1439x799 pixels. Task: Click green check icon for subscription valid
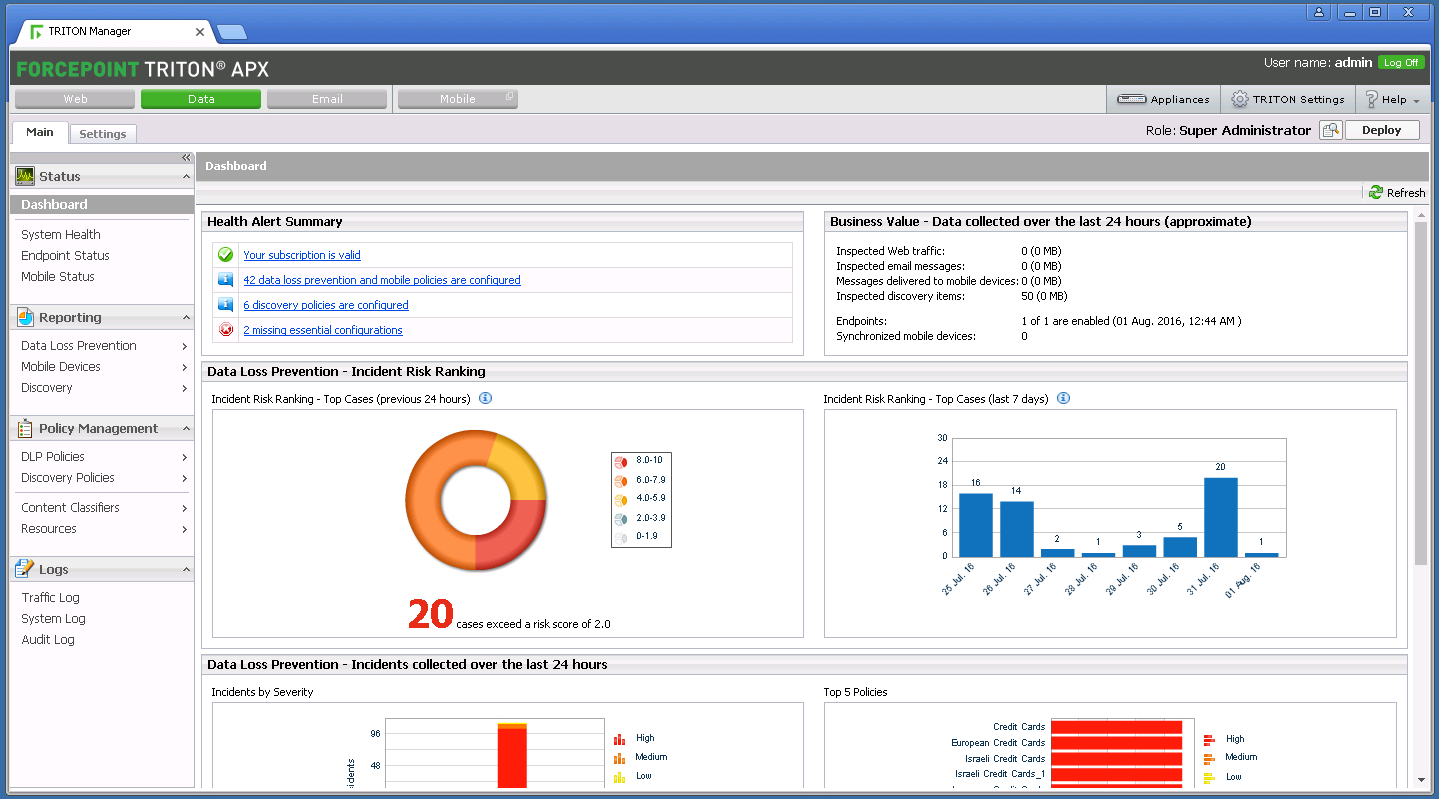(225, 255)
